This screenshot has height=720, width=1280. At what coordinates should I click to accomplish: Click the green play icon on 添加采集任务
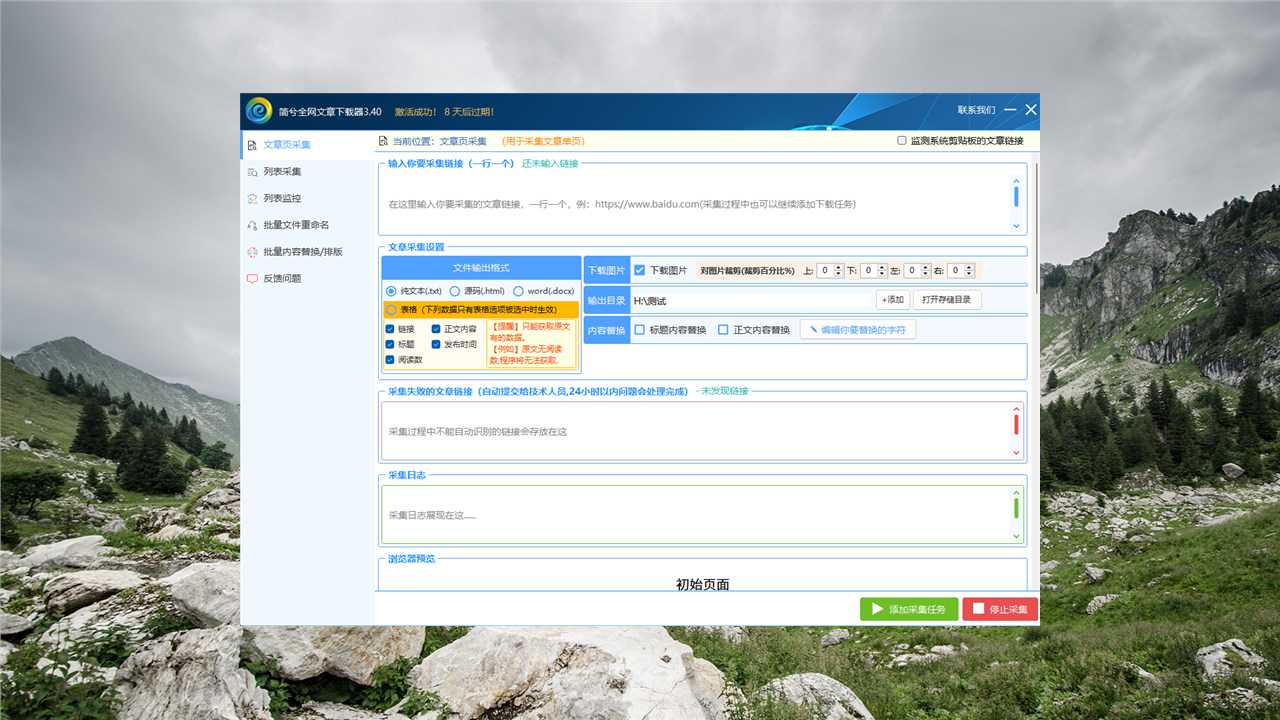pos(877,609)
